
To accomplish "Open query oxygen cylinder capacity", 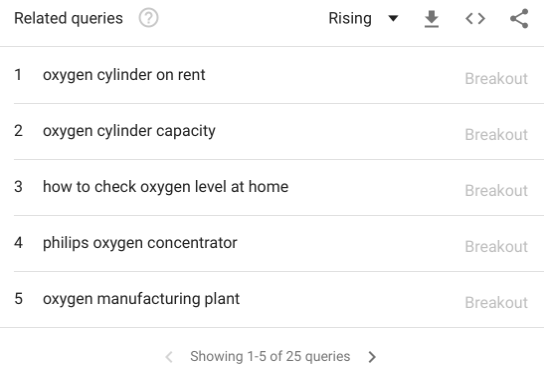I will (x=129, y=131).
